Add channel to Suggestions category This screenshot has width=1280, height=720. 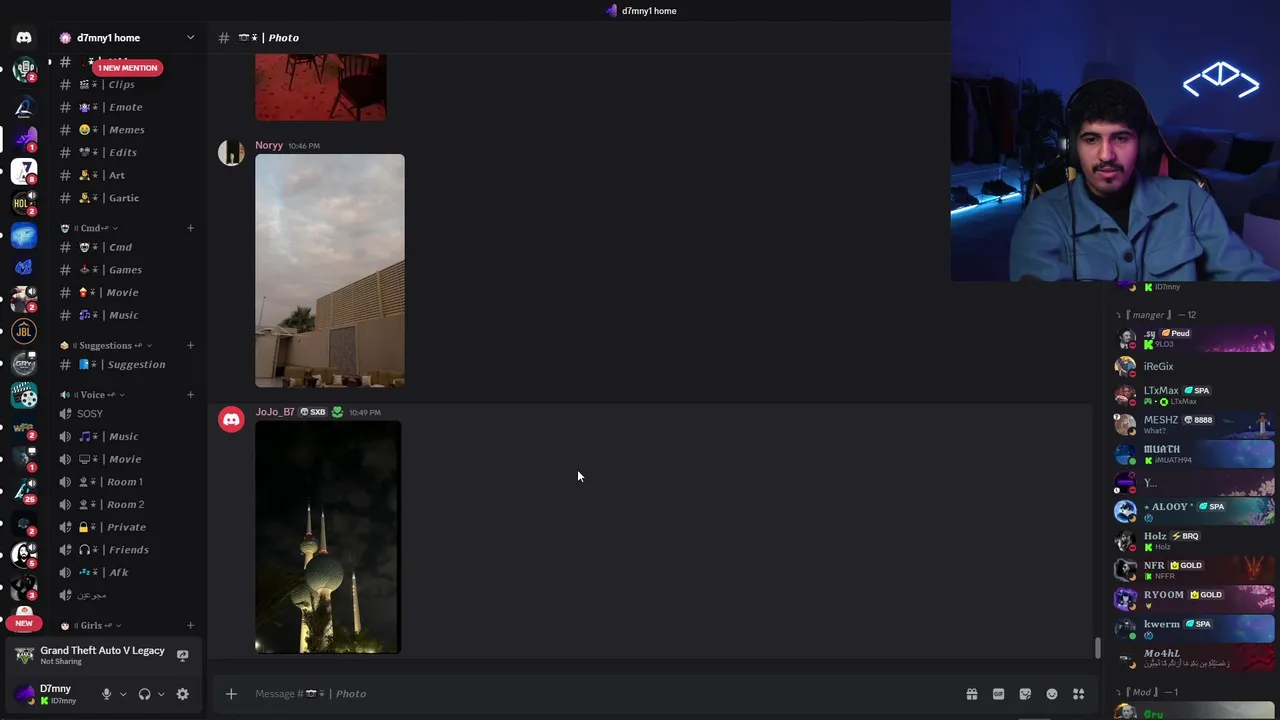pos(190,346)
